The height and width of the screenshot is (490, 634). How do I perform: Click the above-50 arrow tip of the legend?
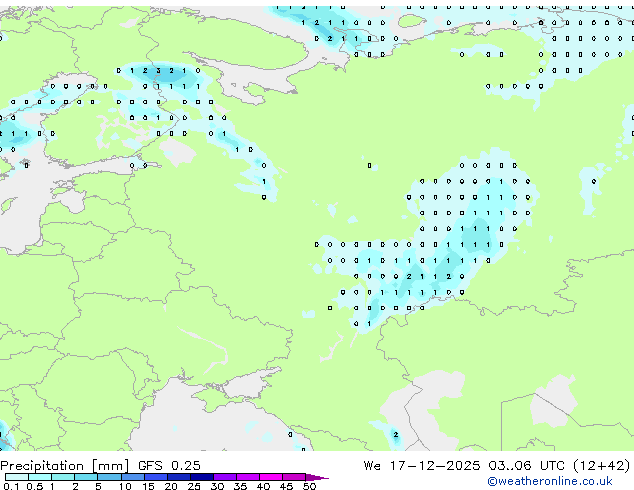[317, 477]
